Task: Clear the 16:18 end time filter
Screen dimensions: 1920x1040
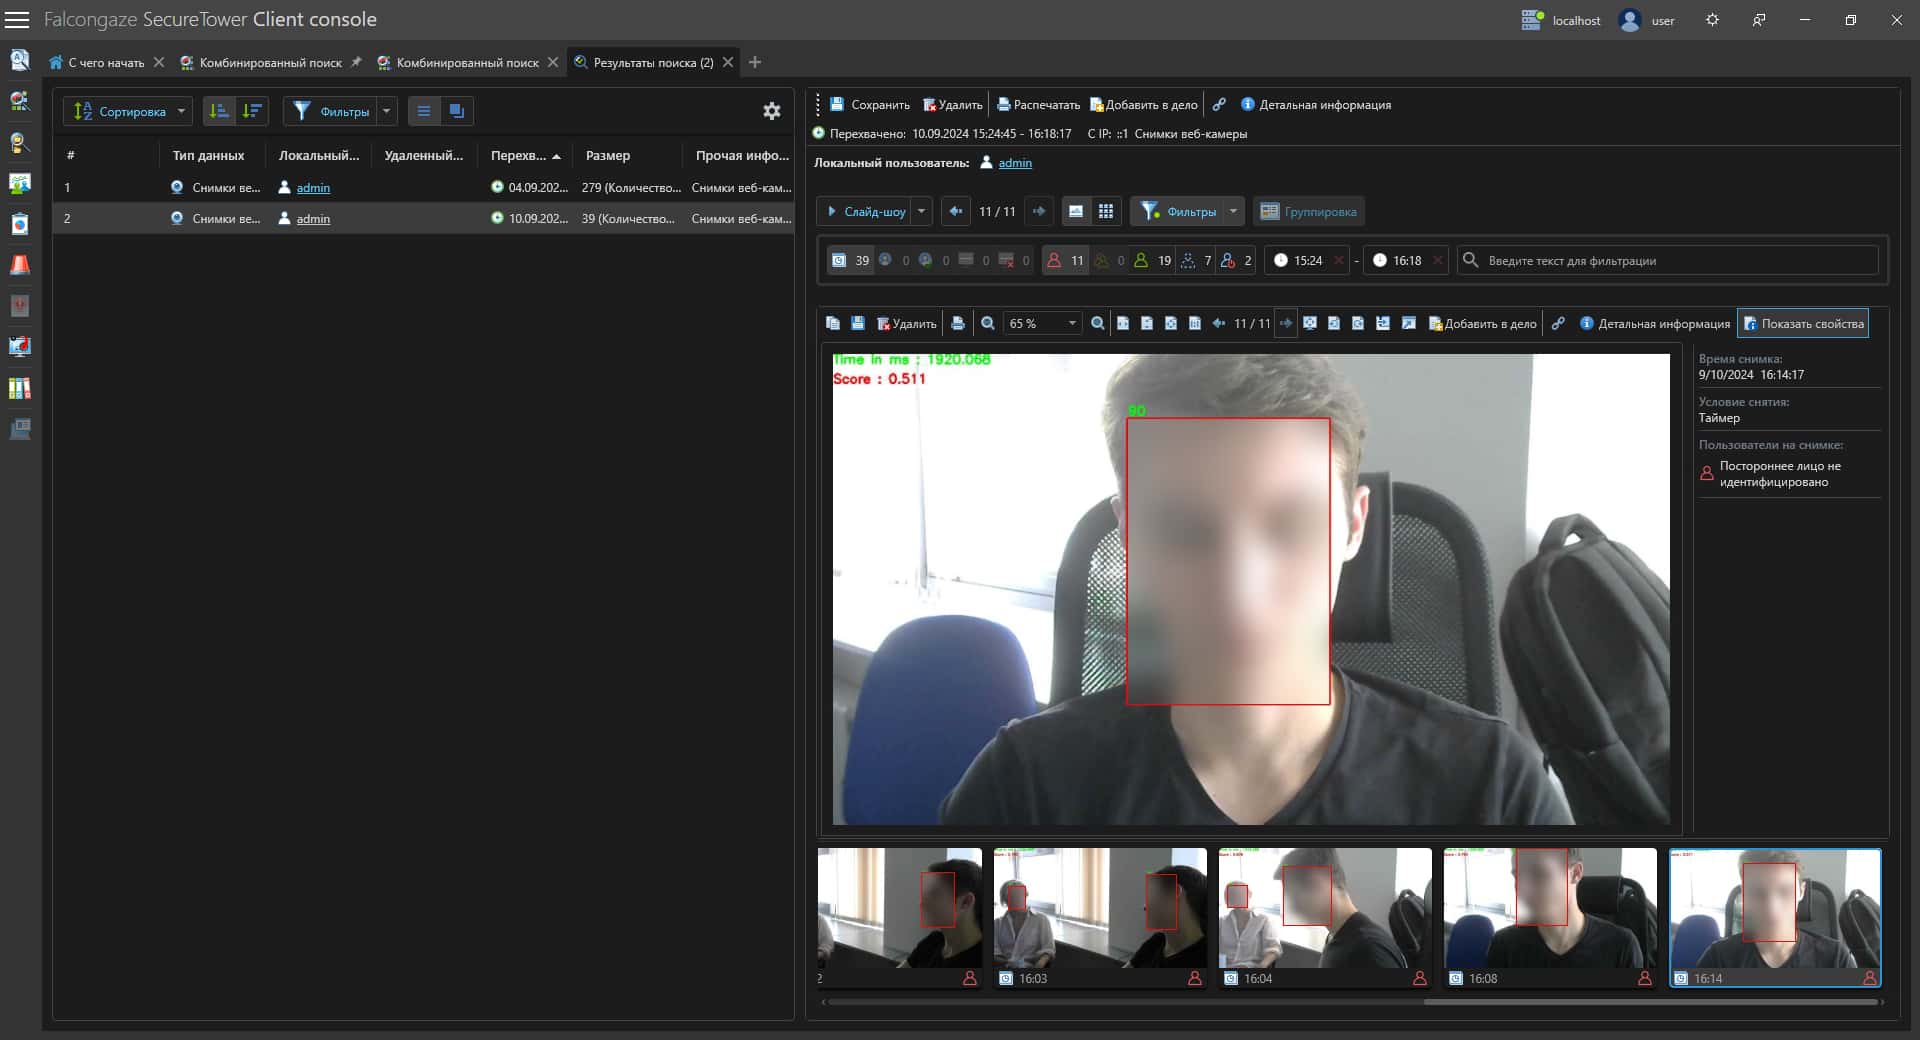Action: coord(1438,260)
